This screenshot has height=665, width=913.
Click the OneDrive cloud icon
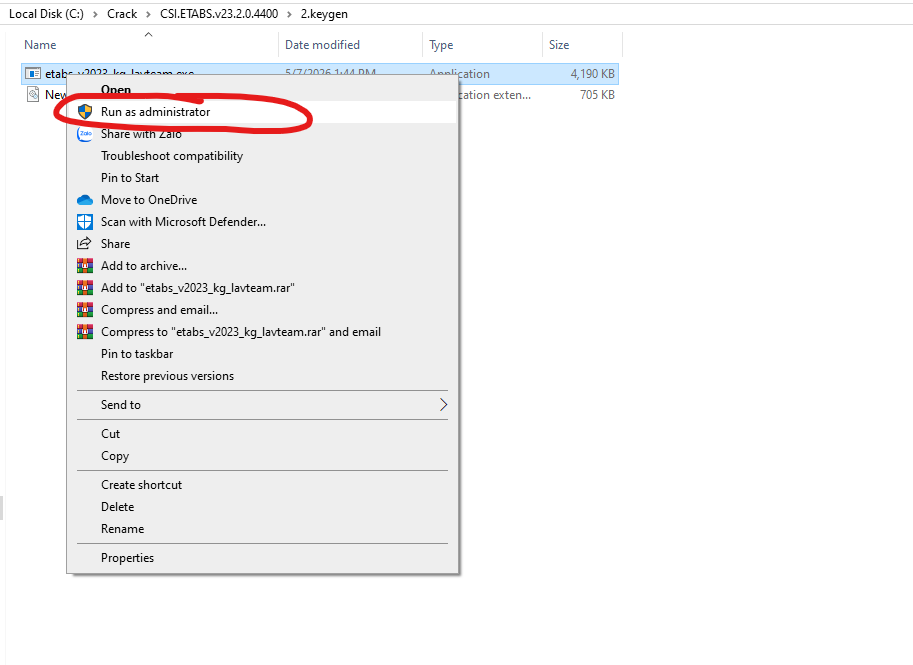tap(85, 200)
